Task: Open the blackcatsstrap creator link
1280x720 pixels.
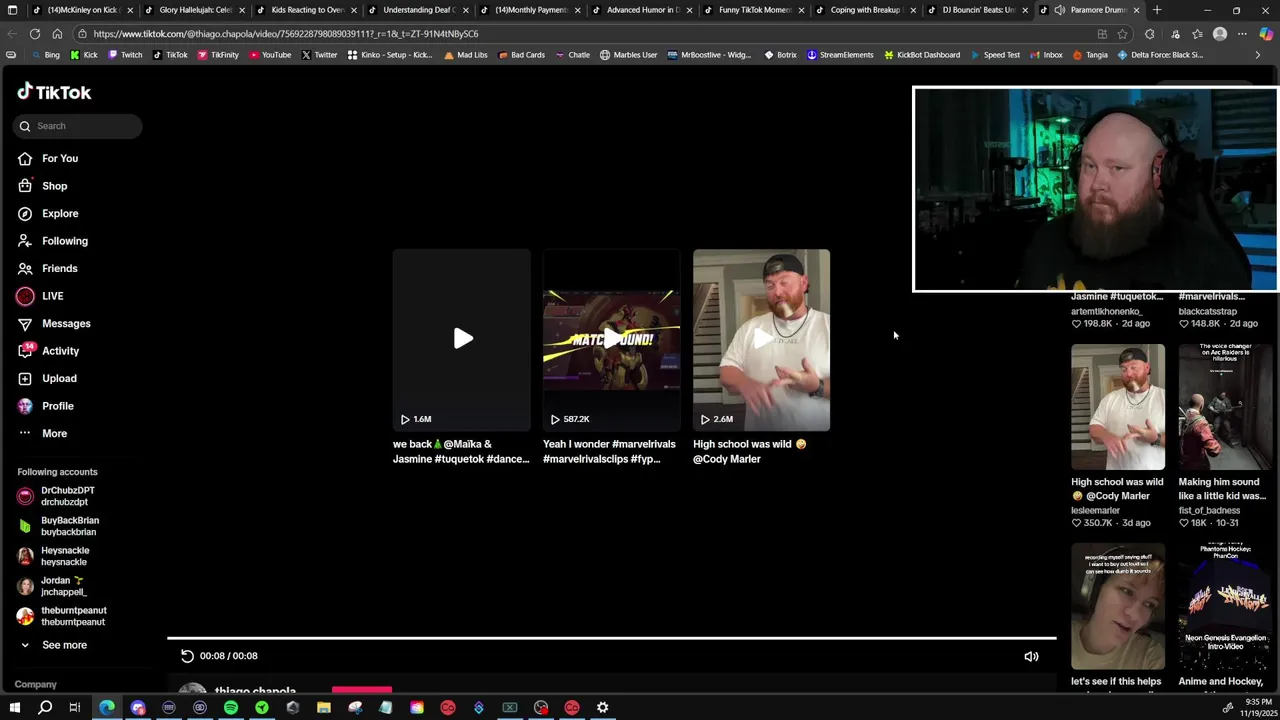Action: 1207,311
